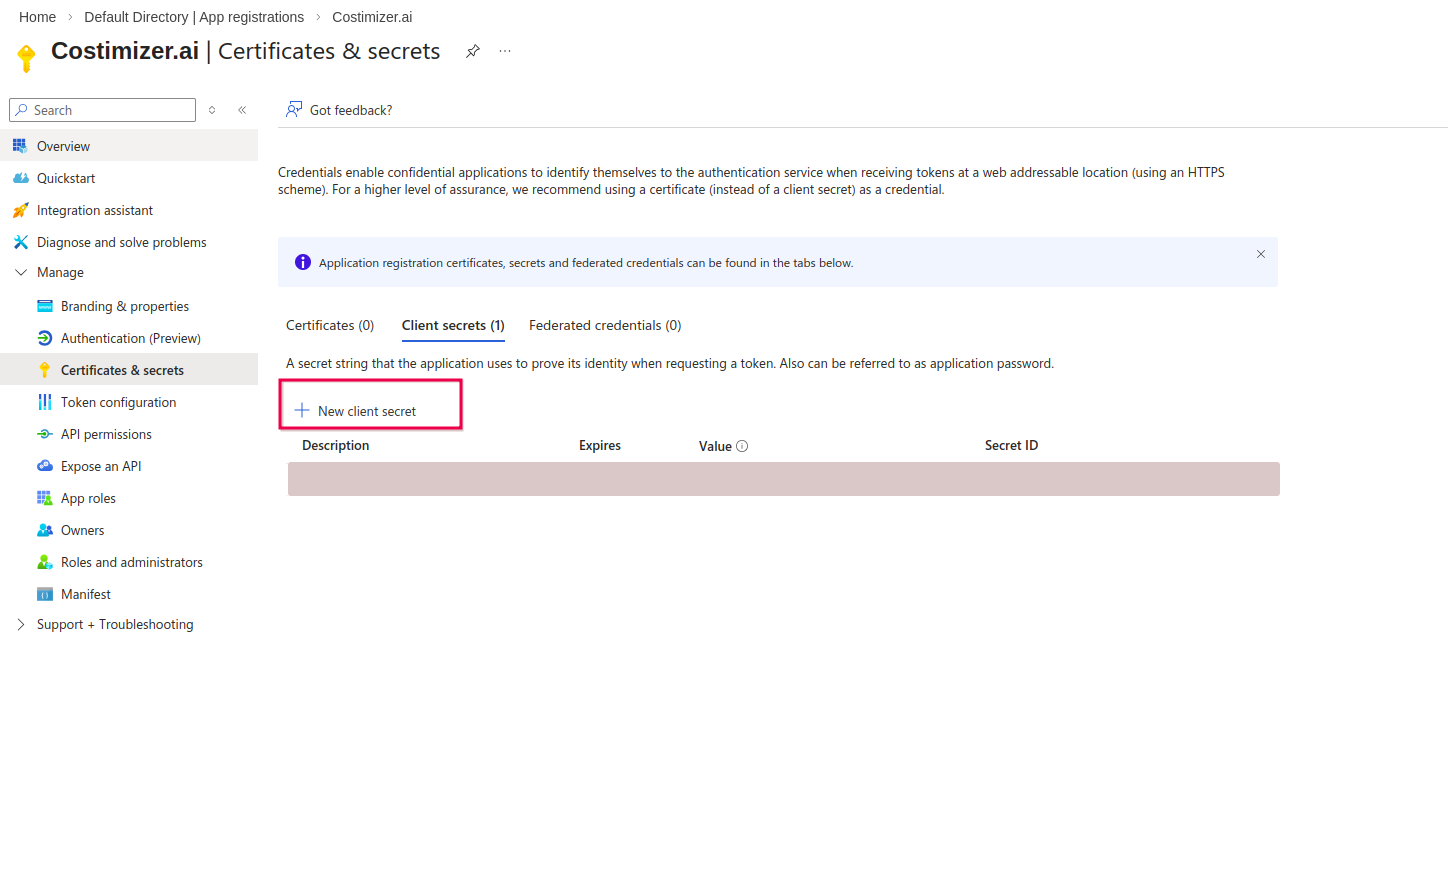Click the Expose an API cloud icon

(45, 466)
